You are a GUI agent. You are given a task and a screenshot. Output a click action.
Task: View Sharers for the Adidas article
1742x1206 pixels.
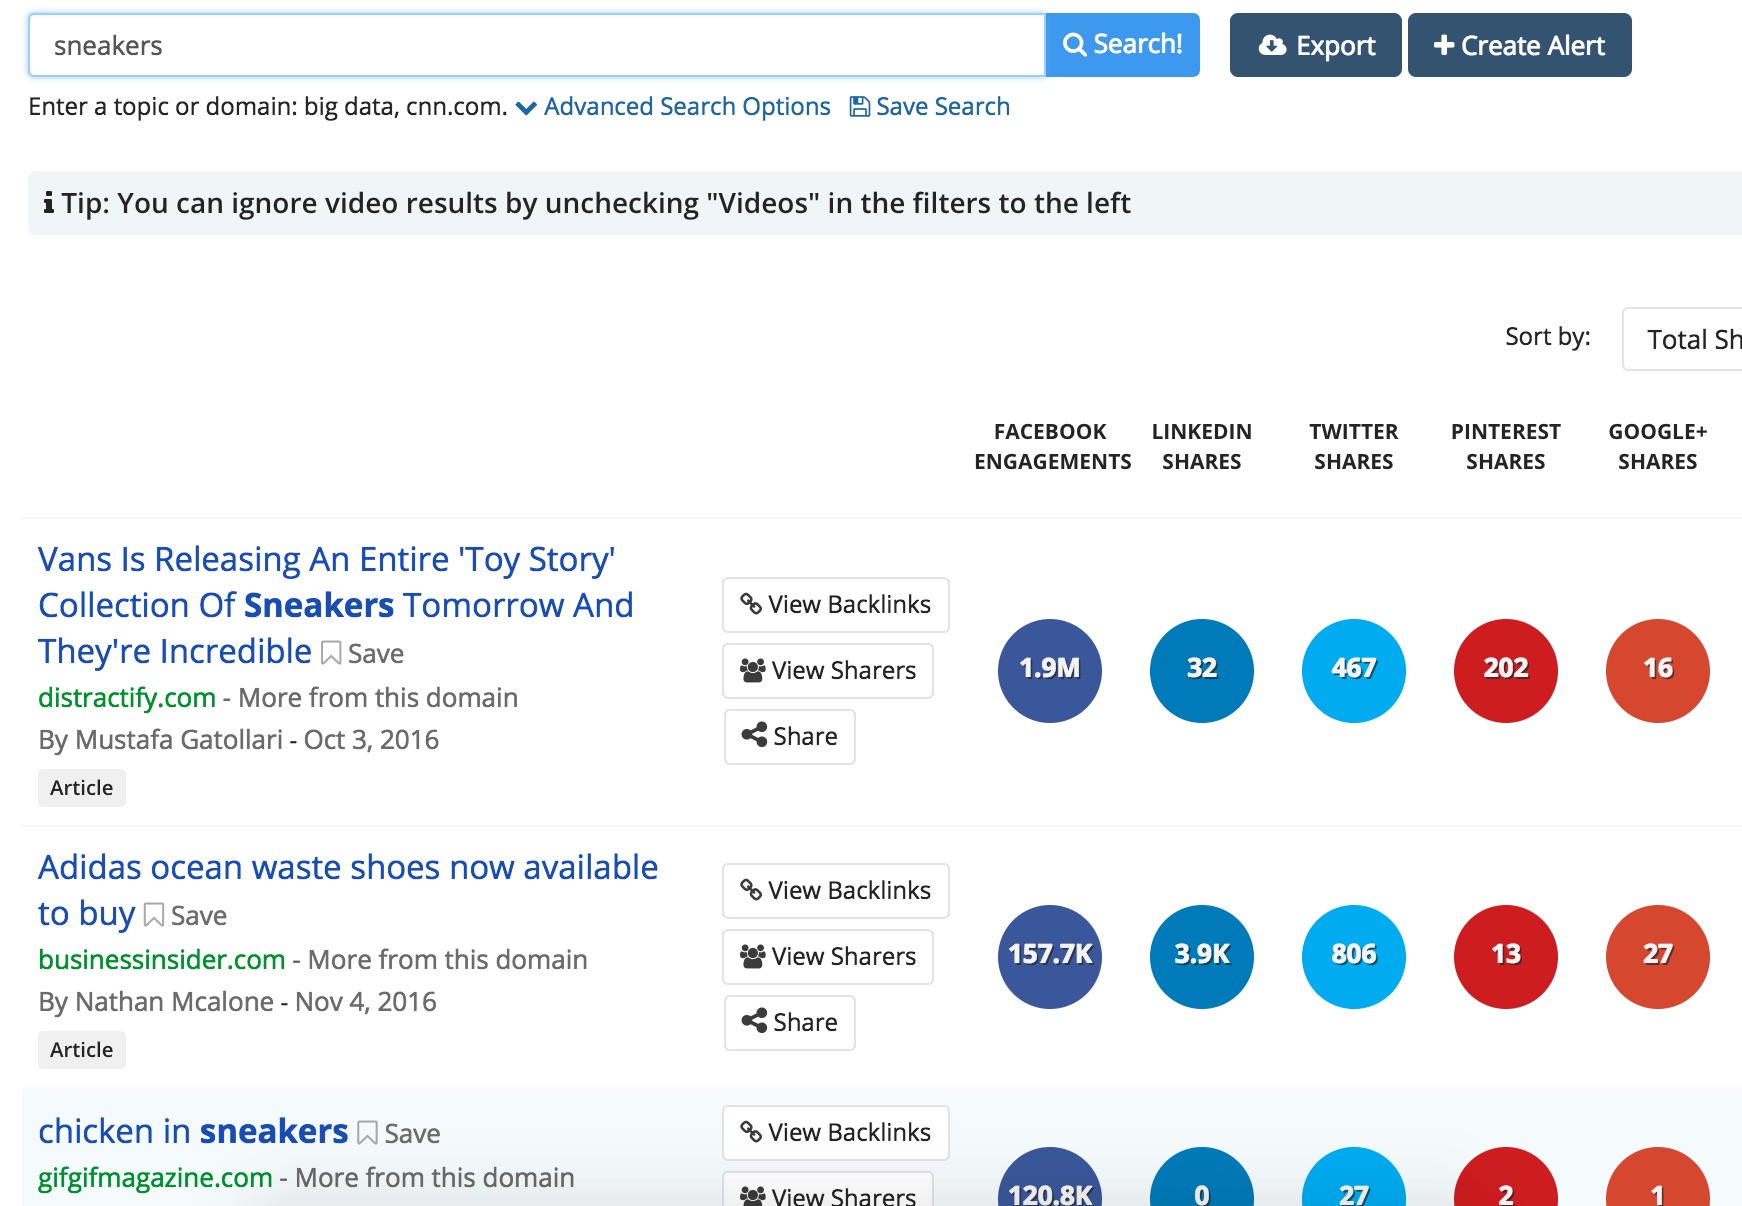point(828,957)
